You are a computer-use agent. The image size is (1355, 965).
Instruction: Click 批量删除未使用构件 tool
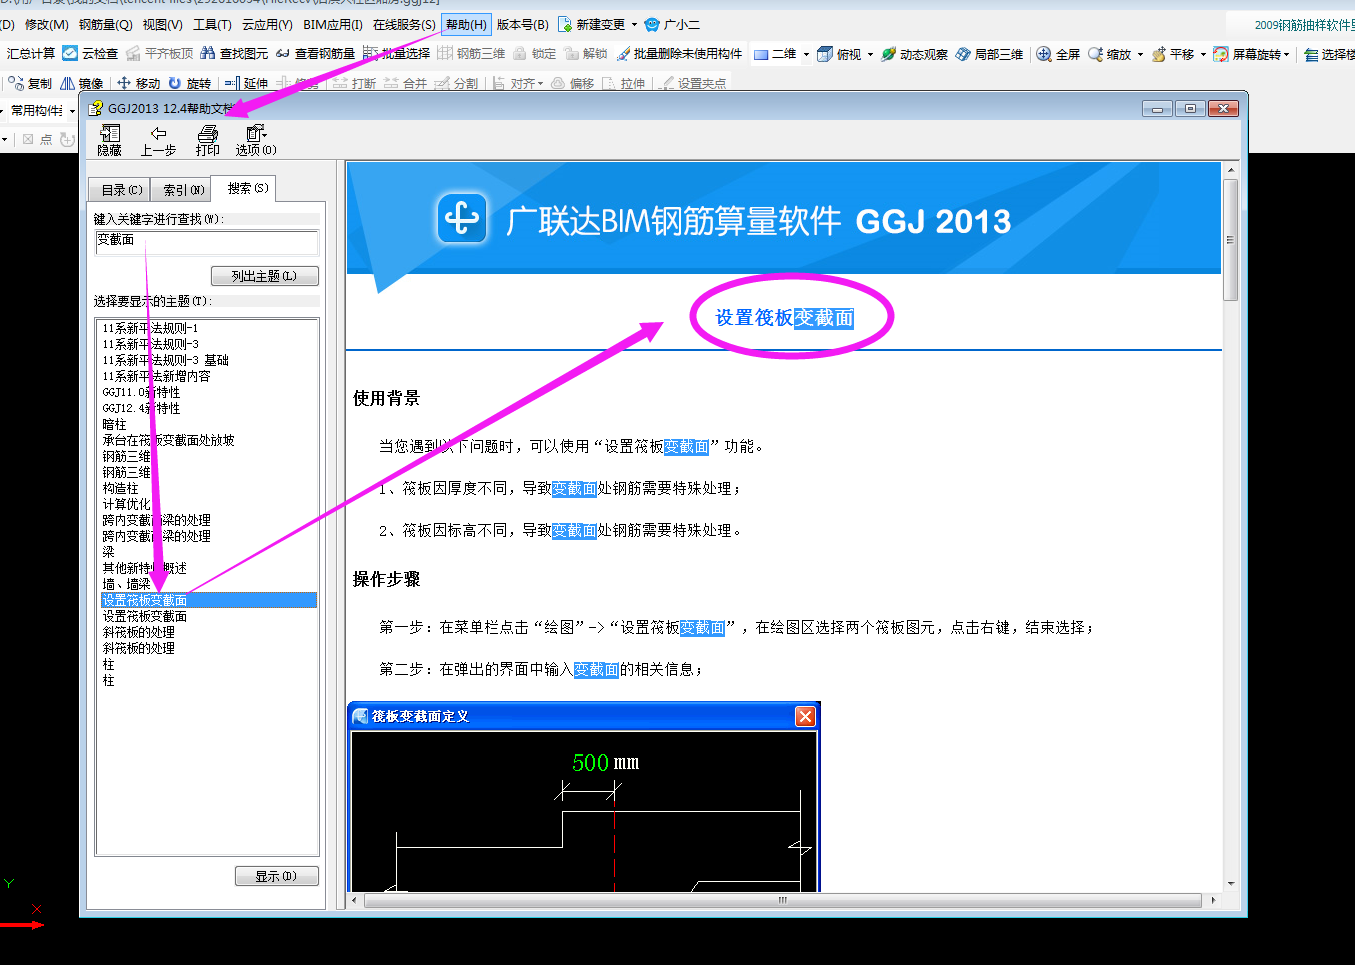[x=680, y=54]
